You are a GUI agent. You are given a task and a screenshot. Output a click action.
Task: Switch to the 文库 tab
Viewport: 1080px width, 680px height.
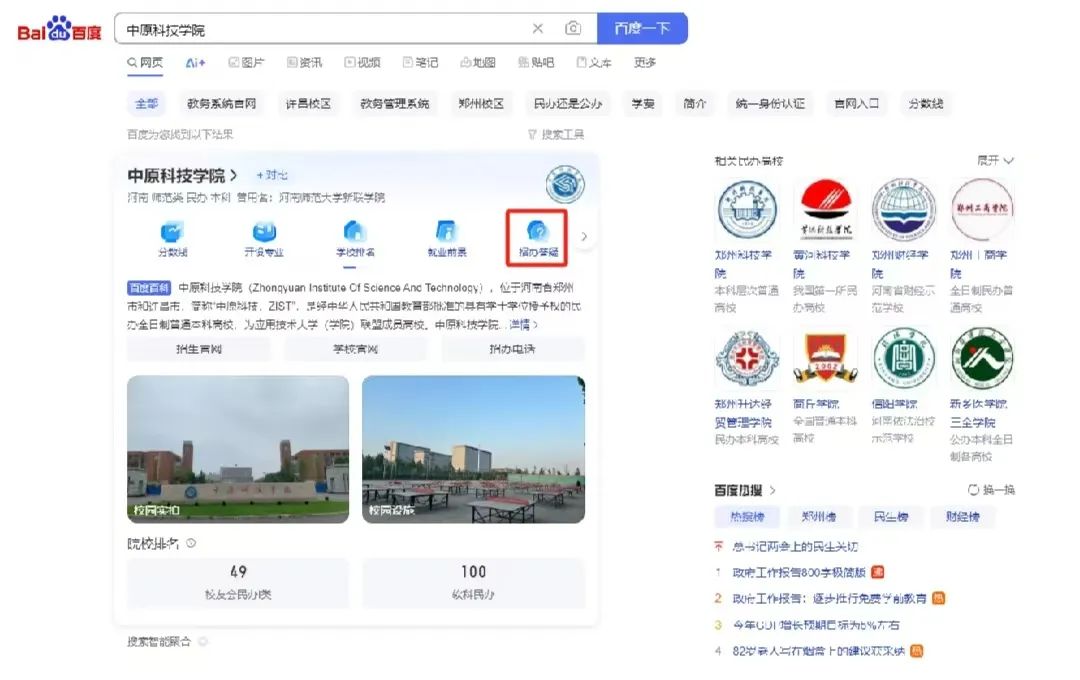point(594,63)
